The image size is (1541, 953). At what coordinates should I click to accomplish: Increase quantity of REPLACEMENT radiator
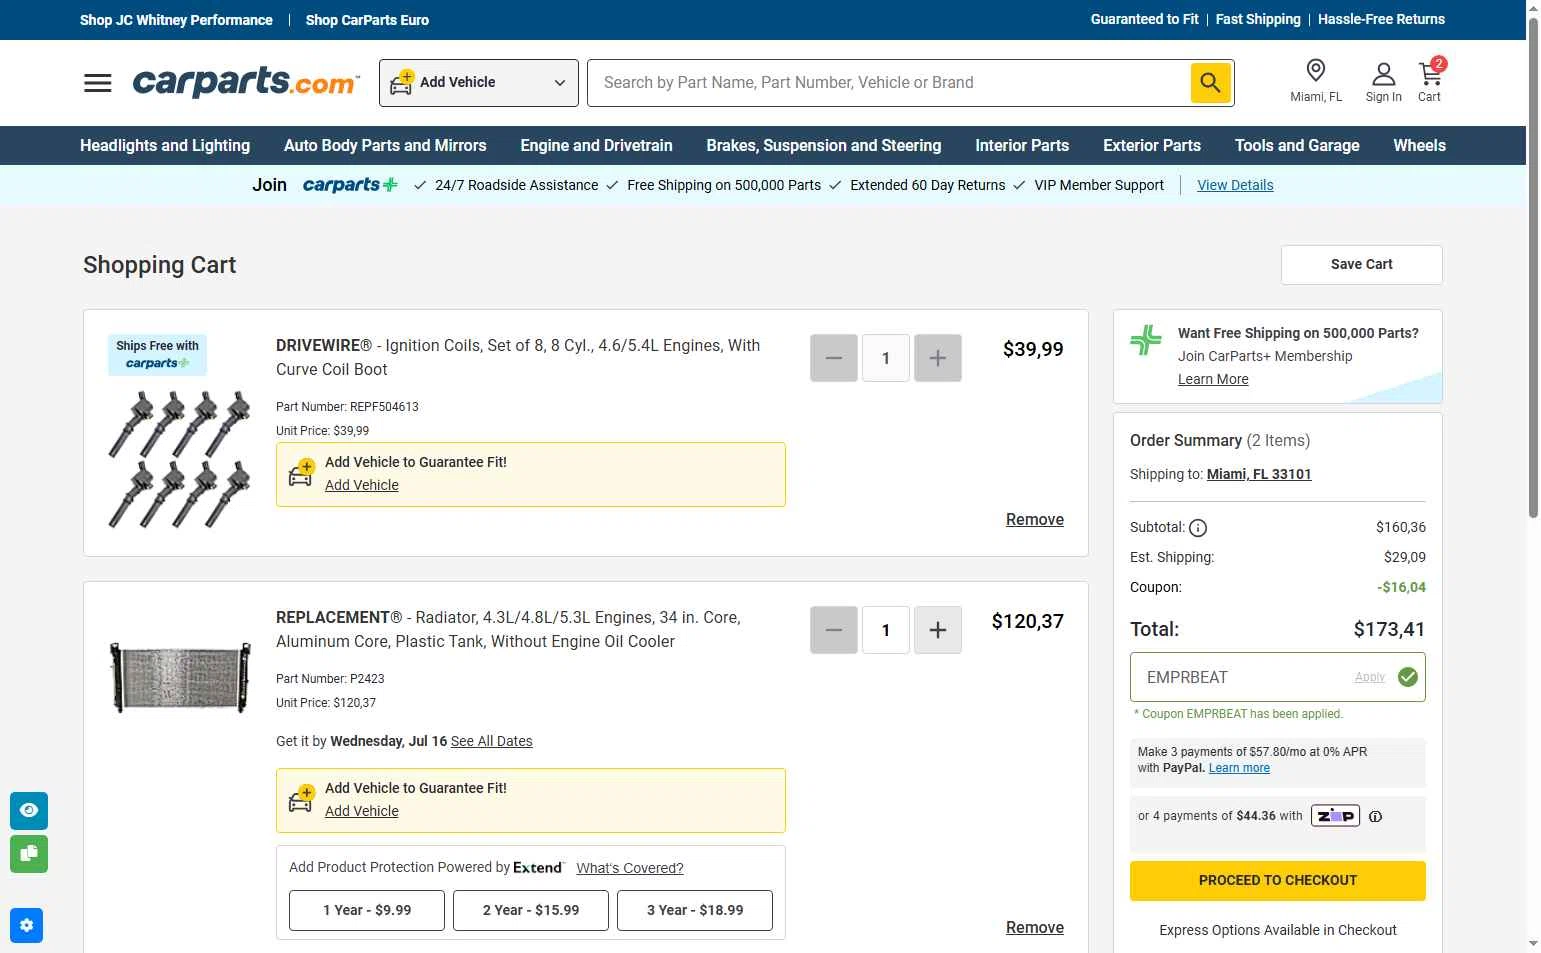(938, 630)
